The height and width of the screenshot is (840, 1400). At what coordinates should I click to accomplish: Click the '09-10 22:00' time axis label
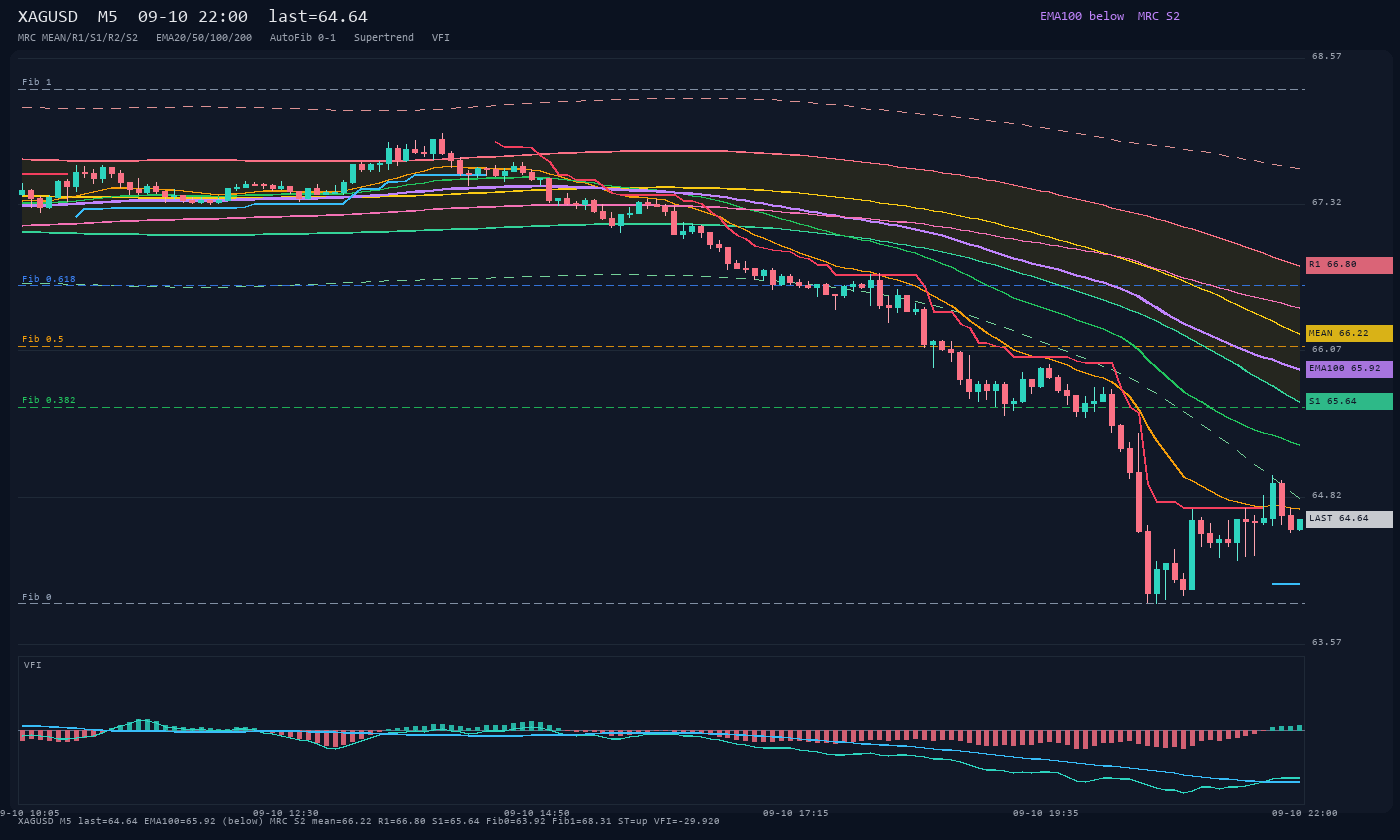(x=1304, y=813)
